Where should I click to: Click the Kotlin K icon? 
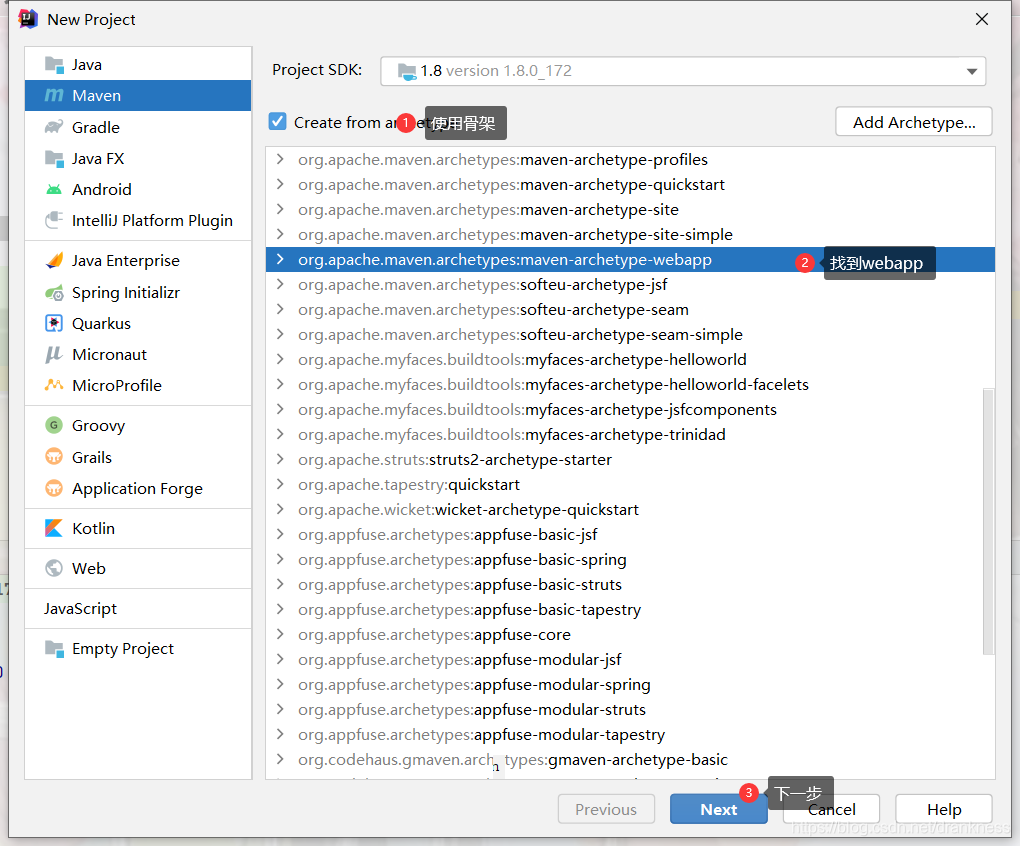[54, 528]
